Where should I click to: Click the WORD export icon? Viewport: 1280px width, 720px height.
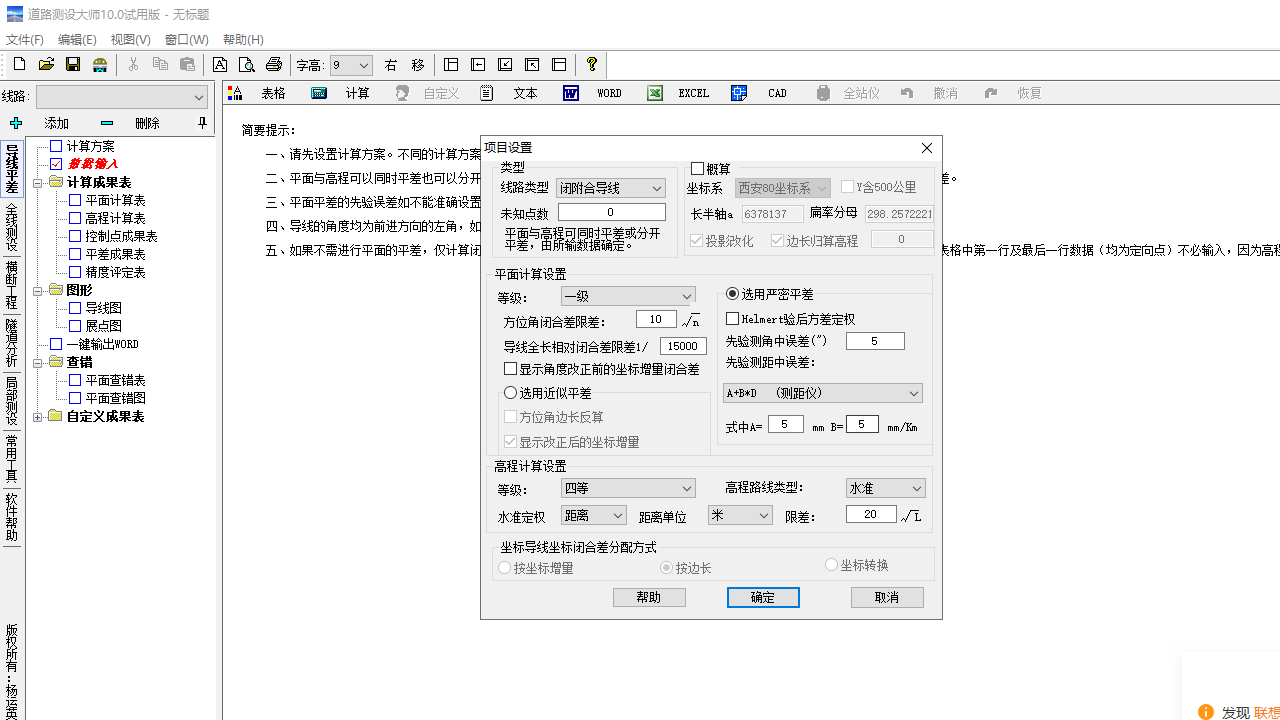(571, 93)
